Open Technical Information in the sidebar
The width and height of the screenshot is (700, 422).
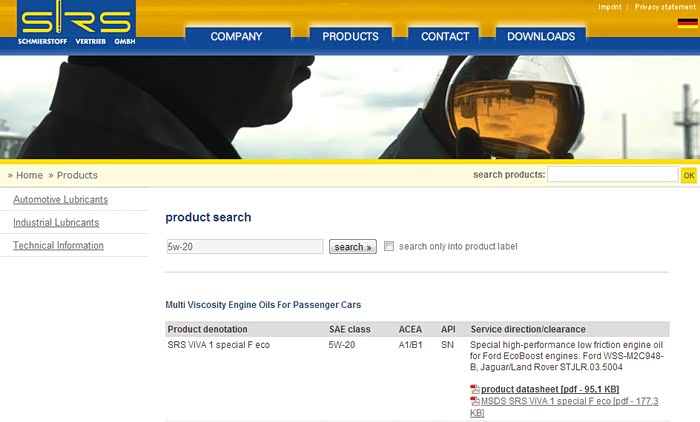pos(58,245)
